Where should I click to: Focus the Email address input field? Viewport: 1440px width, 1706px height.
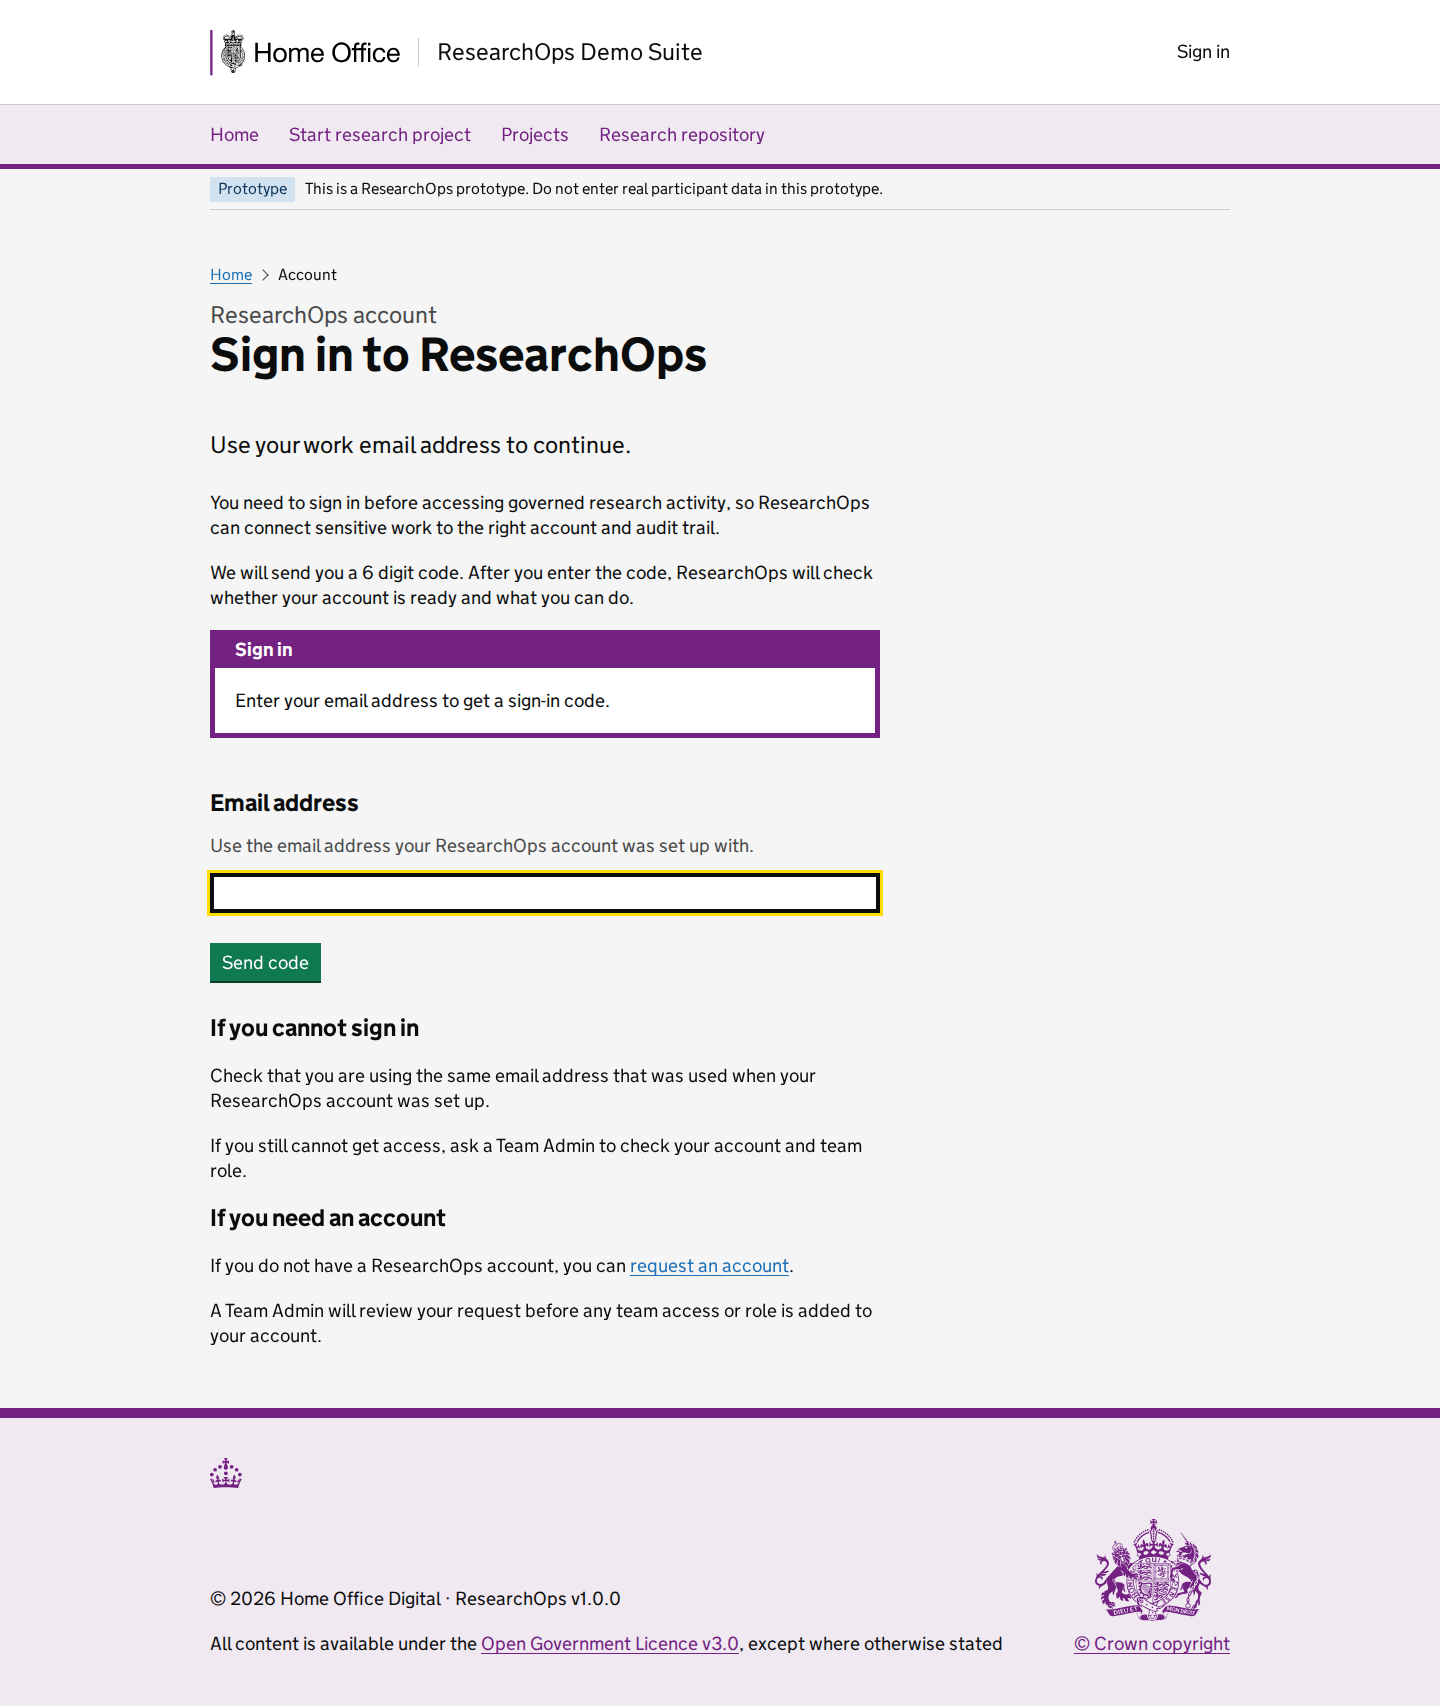[545, 893]
